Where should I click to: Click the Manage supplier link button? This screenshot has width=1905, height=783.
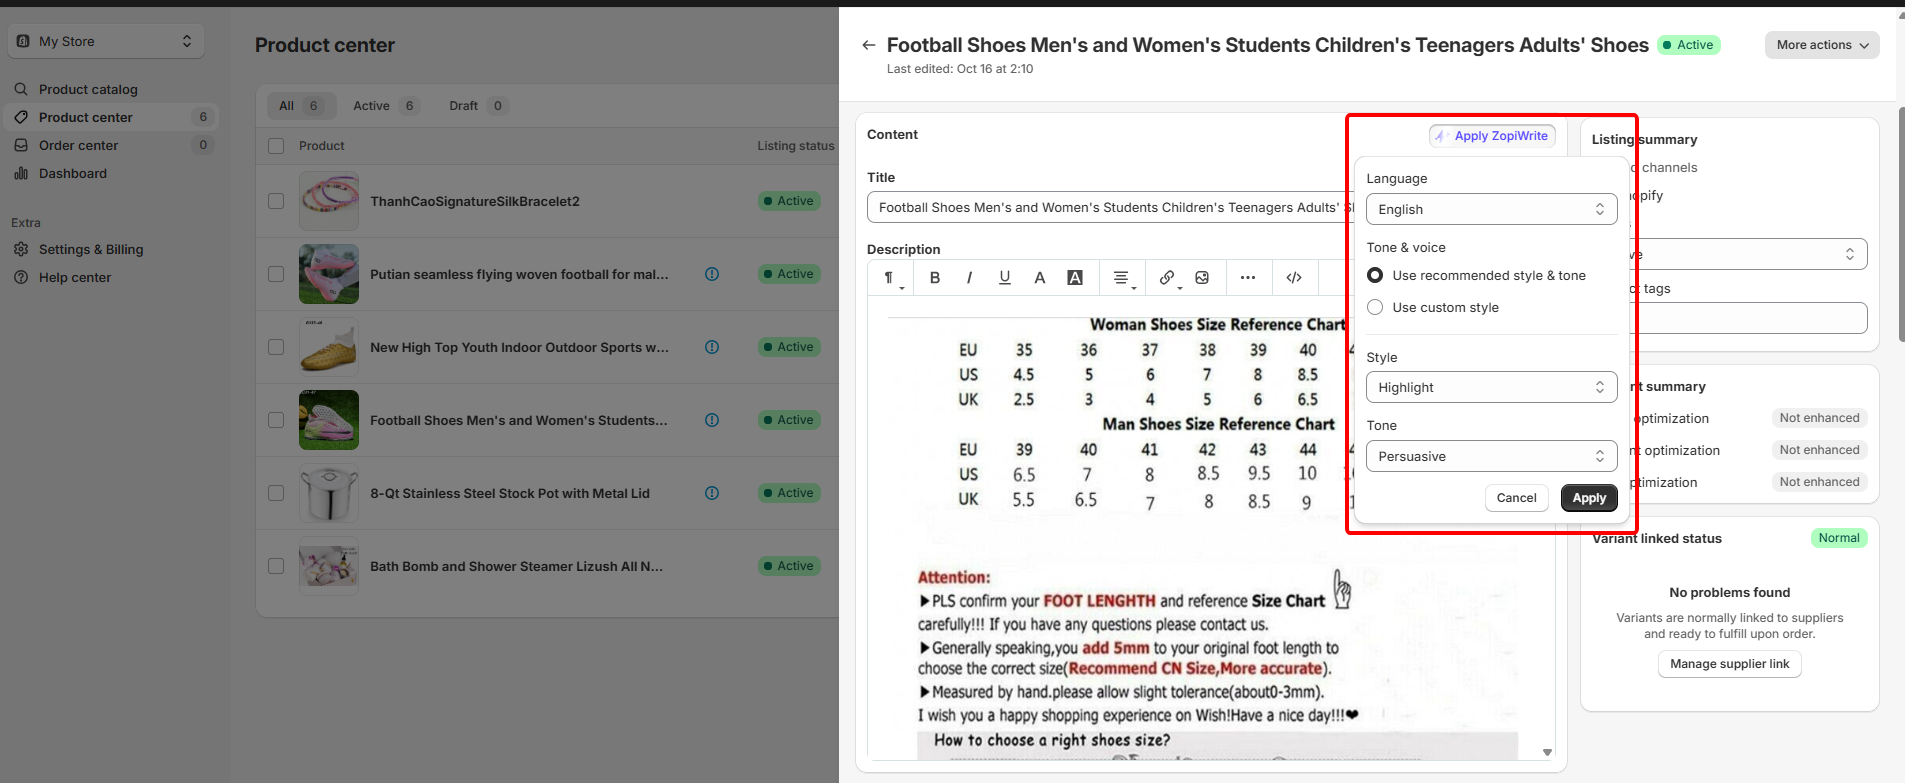pos(1729,664)
